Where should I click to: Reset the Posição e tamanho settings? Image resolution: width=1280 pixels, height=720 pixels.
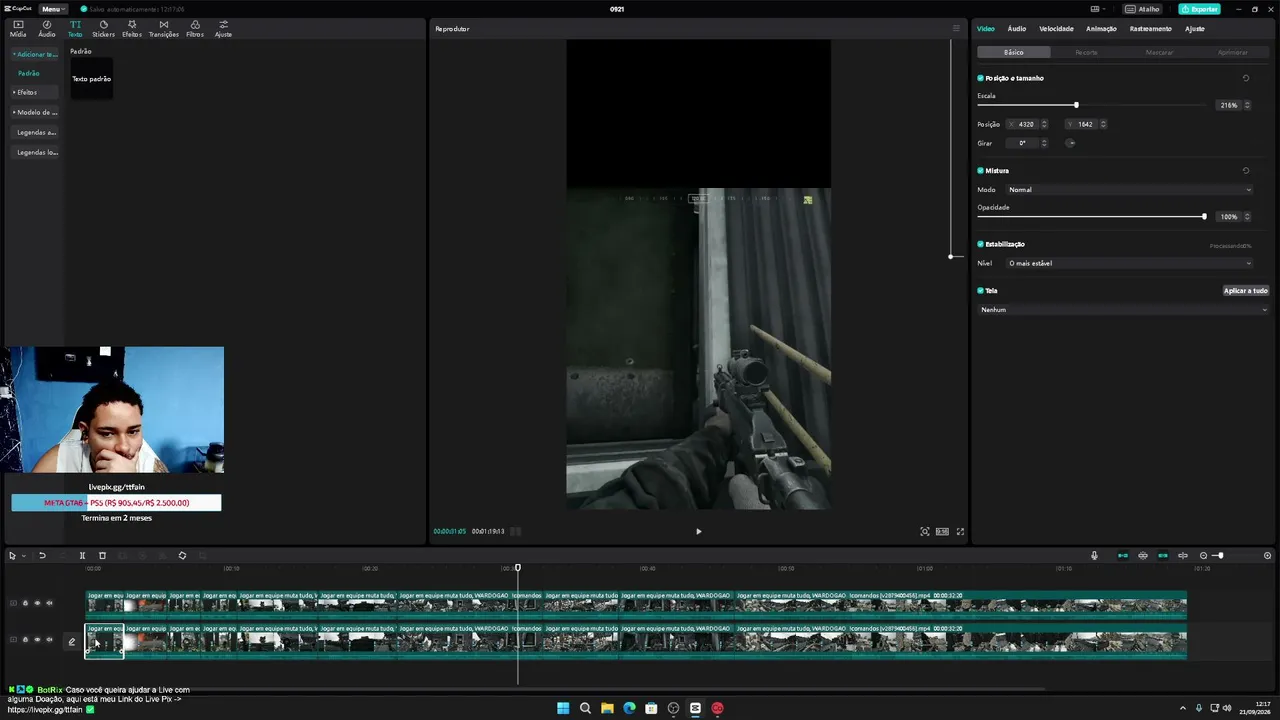coord(1246,78)
